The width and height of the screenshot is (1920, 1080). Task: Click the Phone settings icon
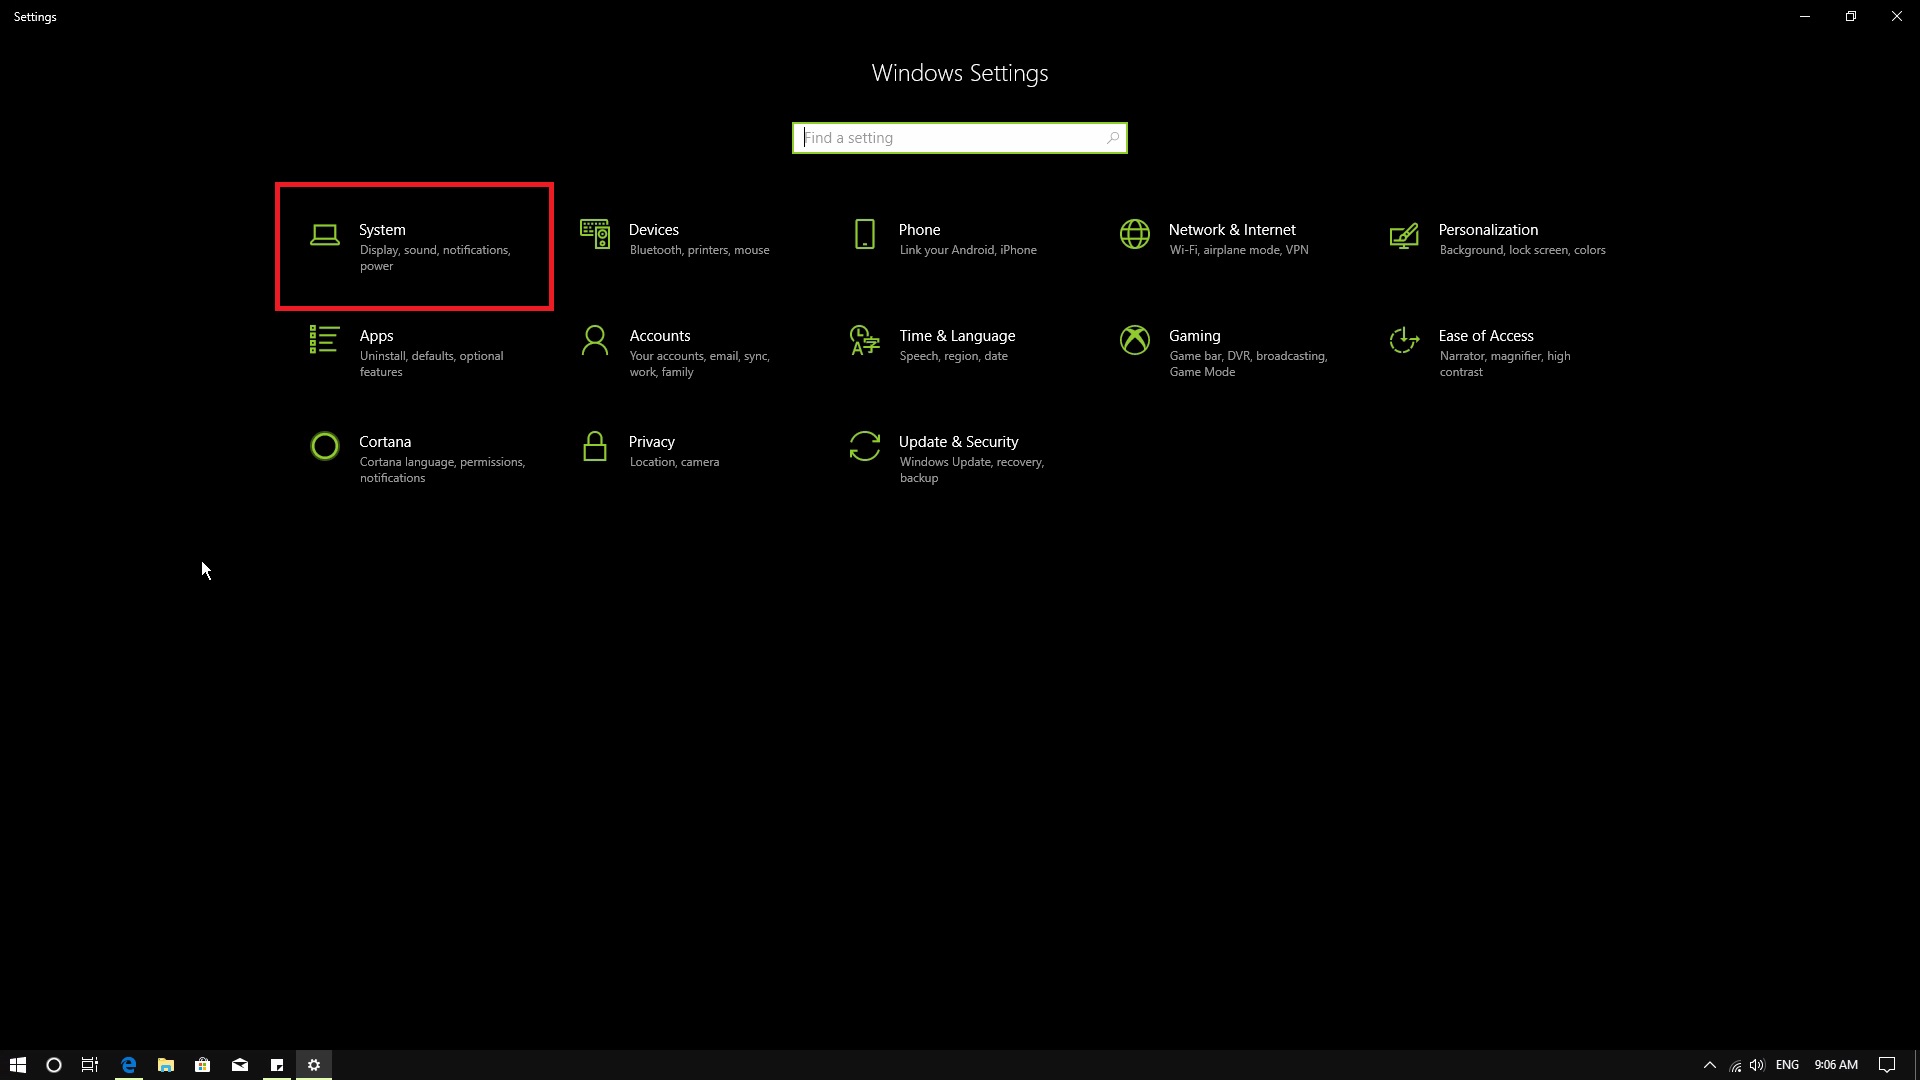click(865, 235)
